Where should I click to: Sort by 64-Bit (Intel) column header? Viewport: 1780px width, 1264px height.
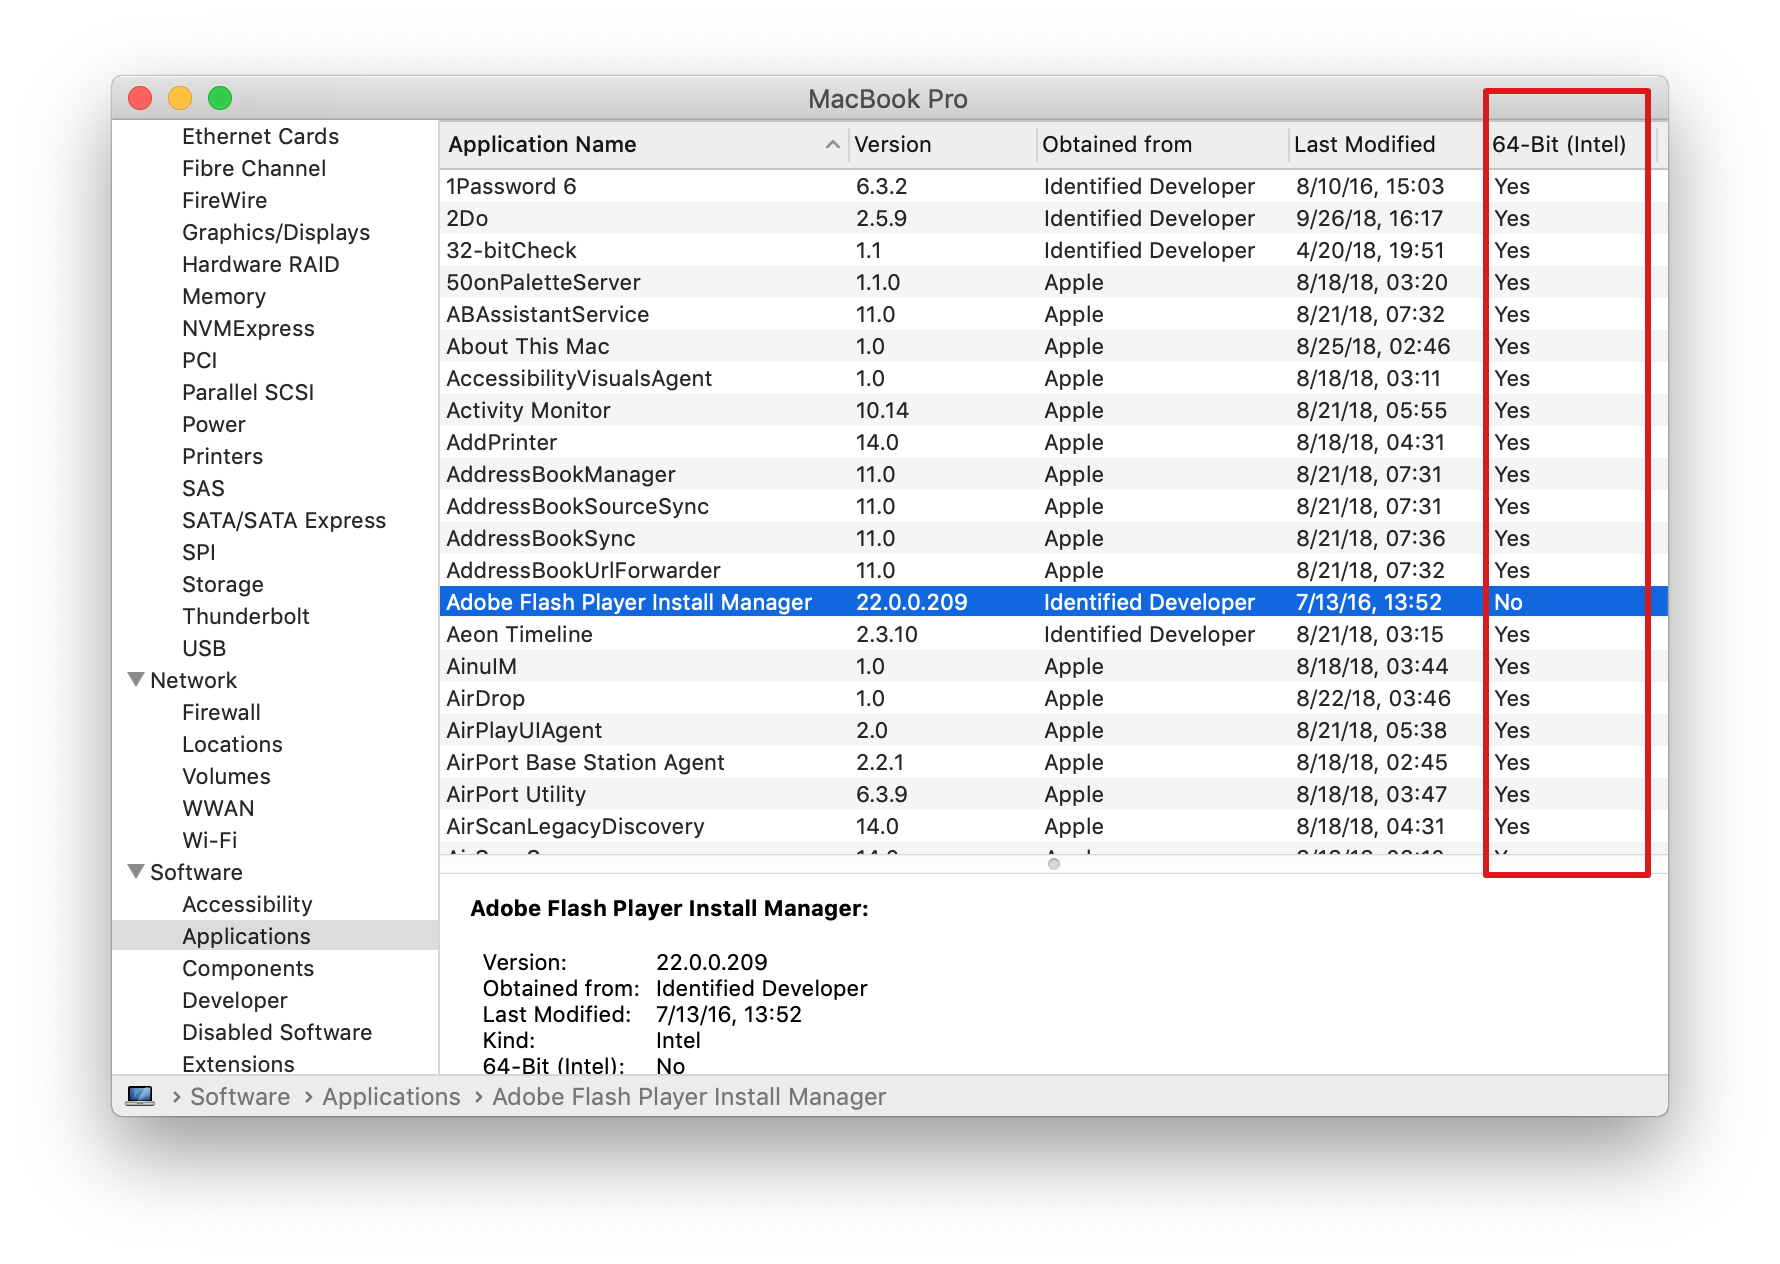[x=1571, y=145]
